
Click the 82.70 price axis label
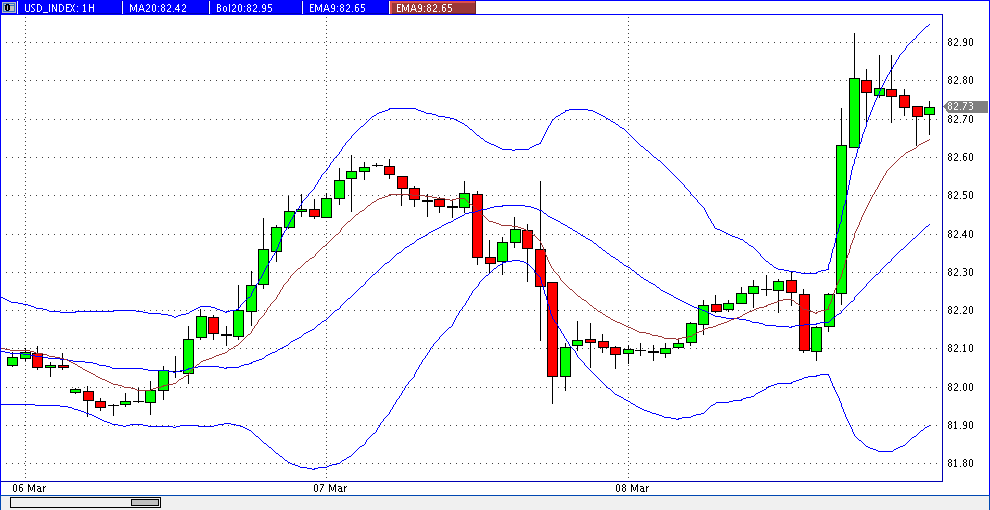(x=960, y=119)
